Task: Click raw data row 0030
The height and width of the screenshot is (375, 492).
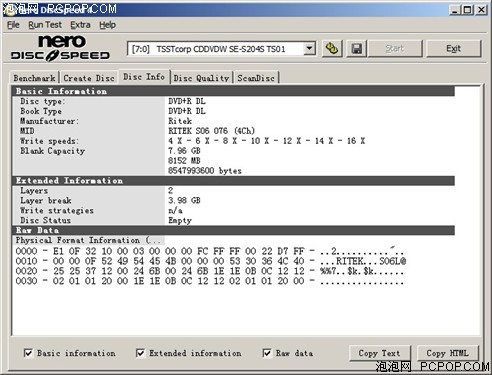Action: coord(210,281)
